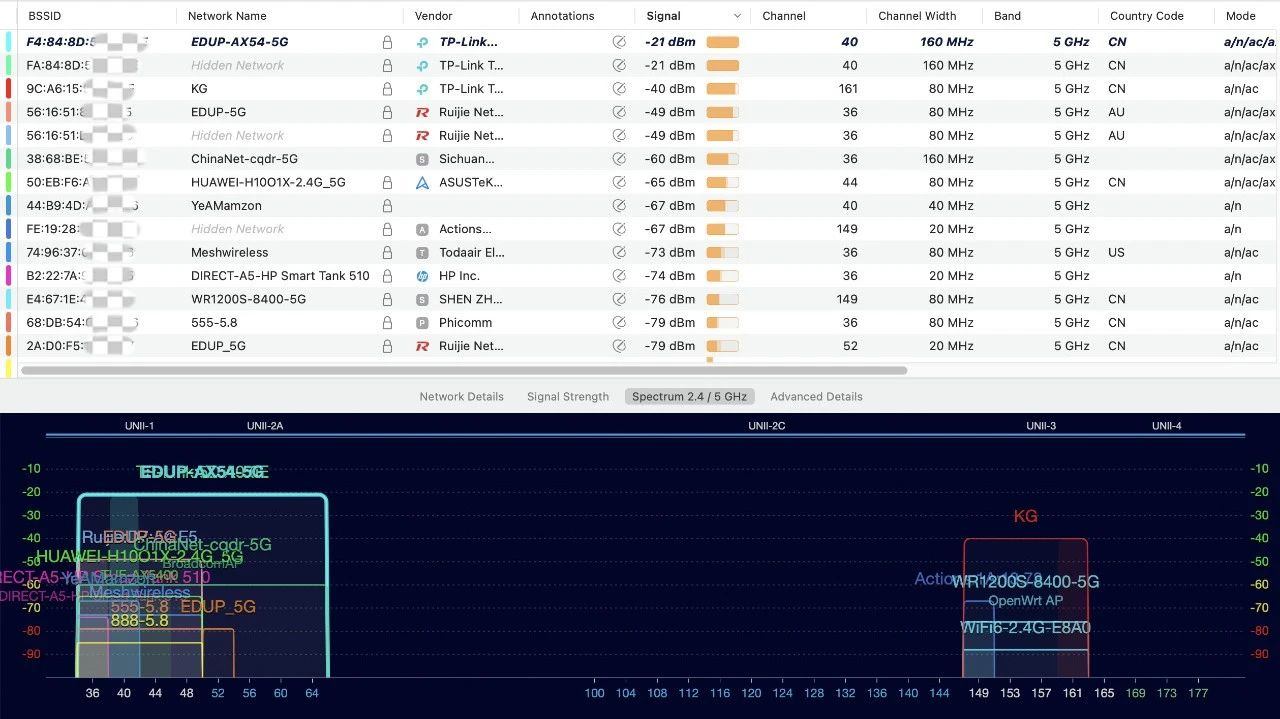Click the ASUSTeK vendor icon in HUAWEI-H10O1X row
The width and height of the screenshot is (1280, 719).
click(422, 183)
